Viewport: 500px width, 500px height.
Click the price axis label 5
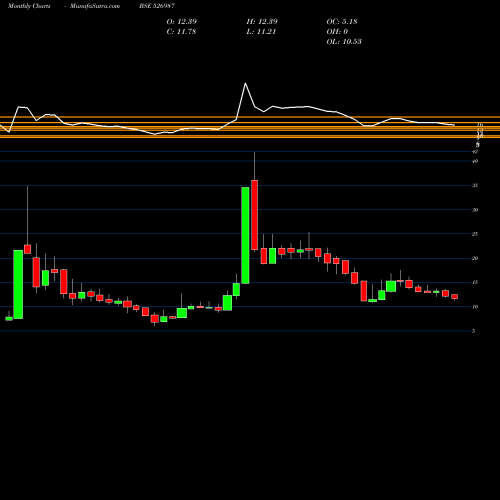(474, 331)
